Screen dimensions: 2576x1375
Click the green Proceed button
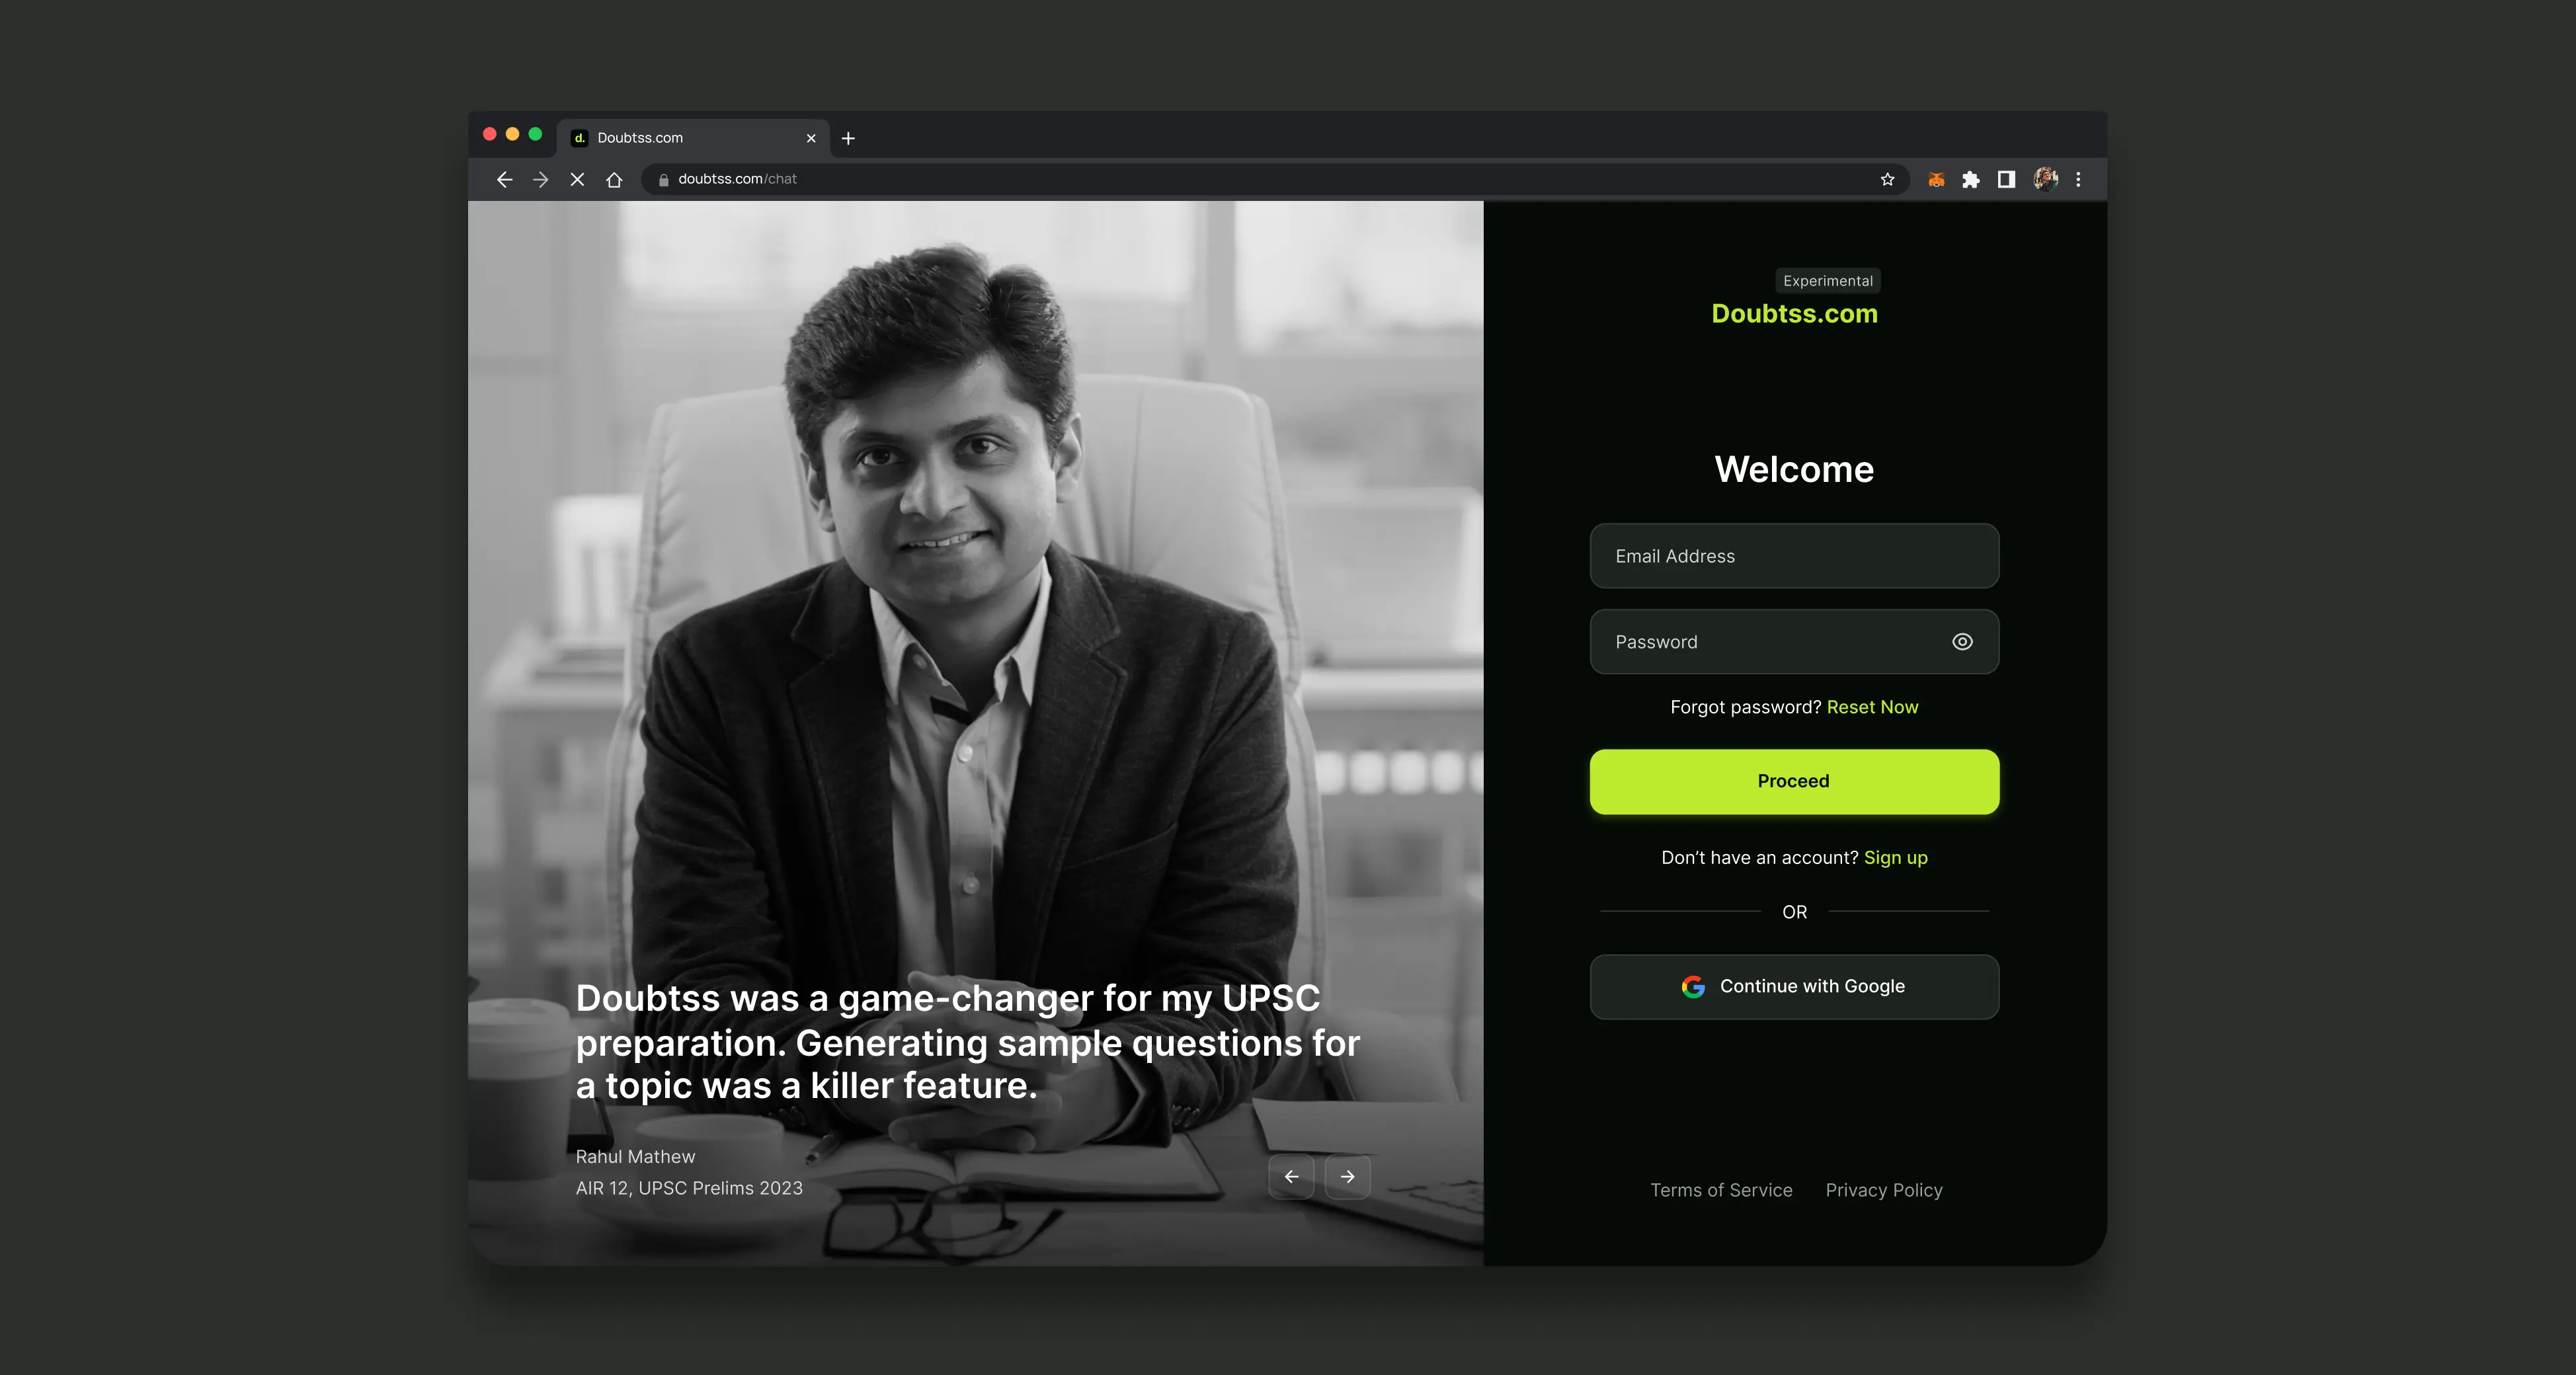tap(1794, 782)
